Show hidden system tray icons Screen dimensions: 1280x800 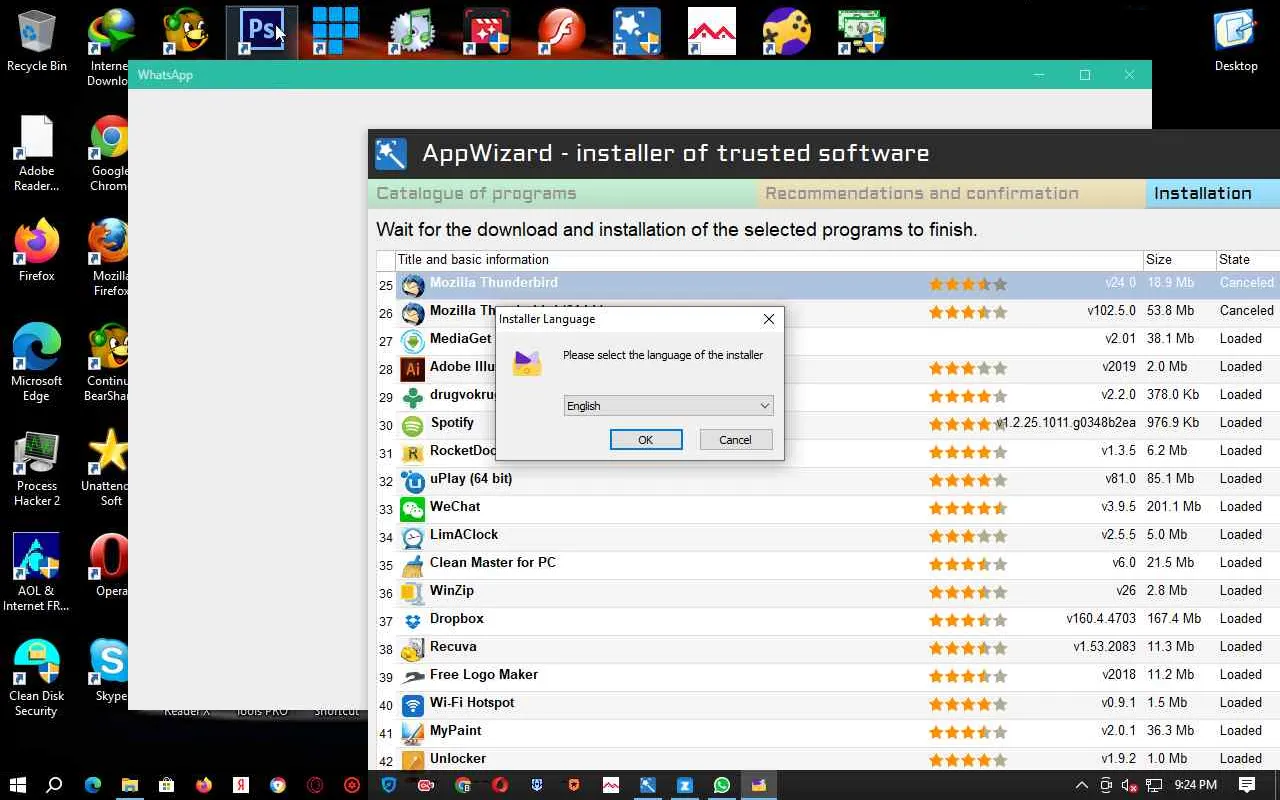[x=1081, y=785]
